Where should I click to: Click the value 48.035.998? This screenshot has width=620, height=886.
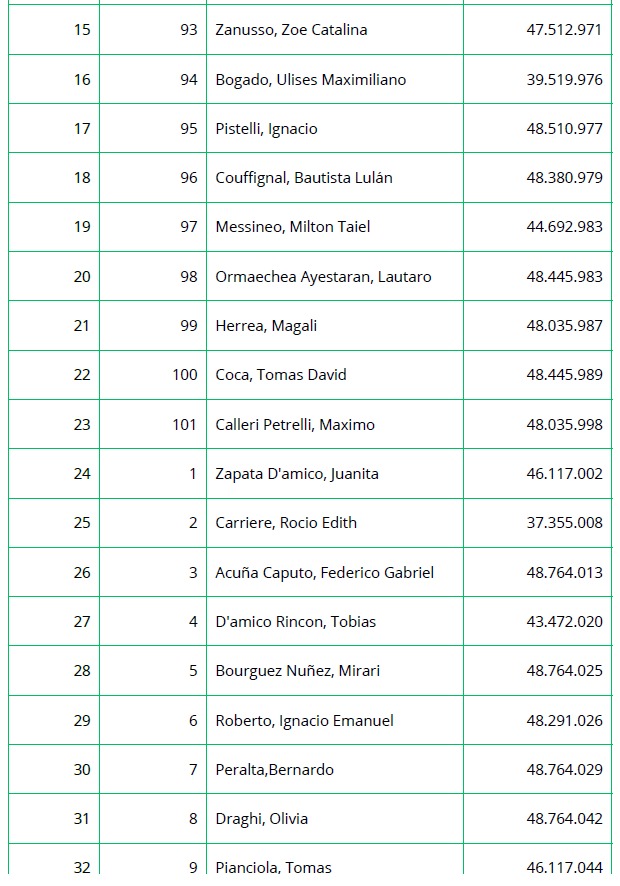pos(564,425)
